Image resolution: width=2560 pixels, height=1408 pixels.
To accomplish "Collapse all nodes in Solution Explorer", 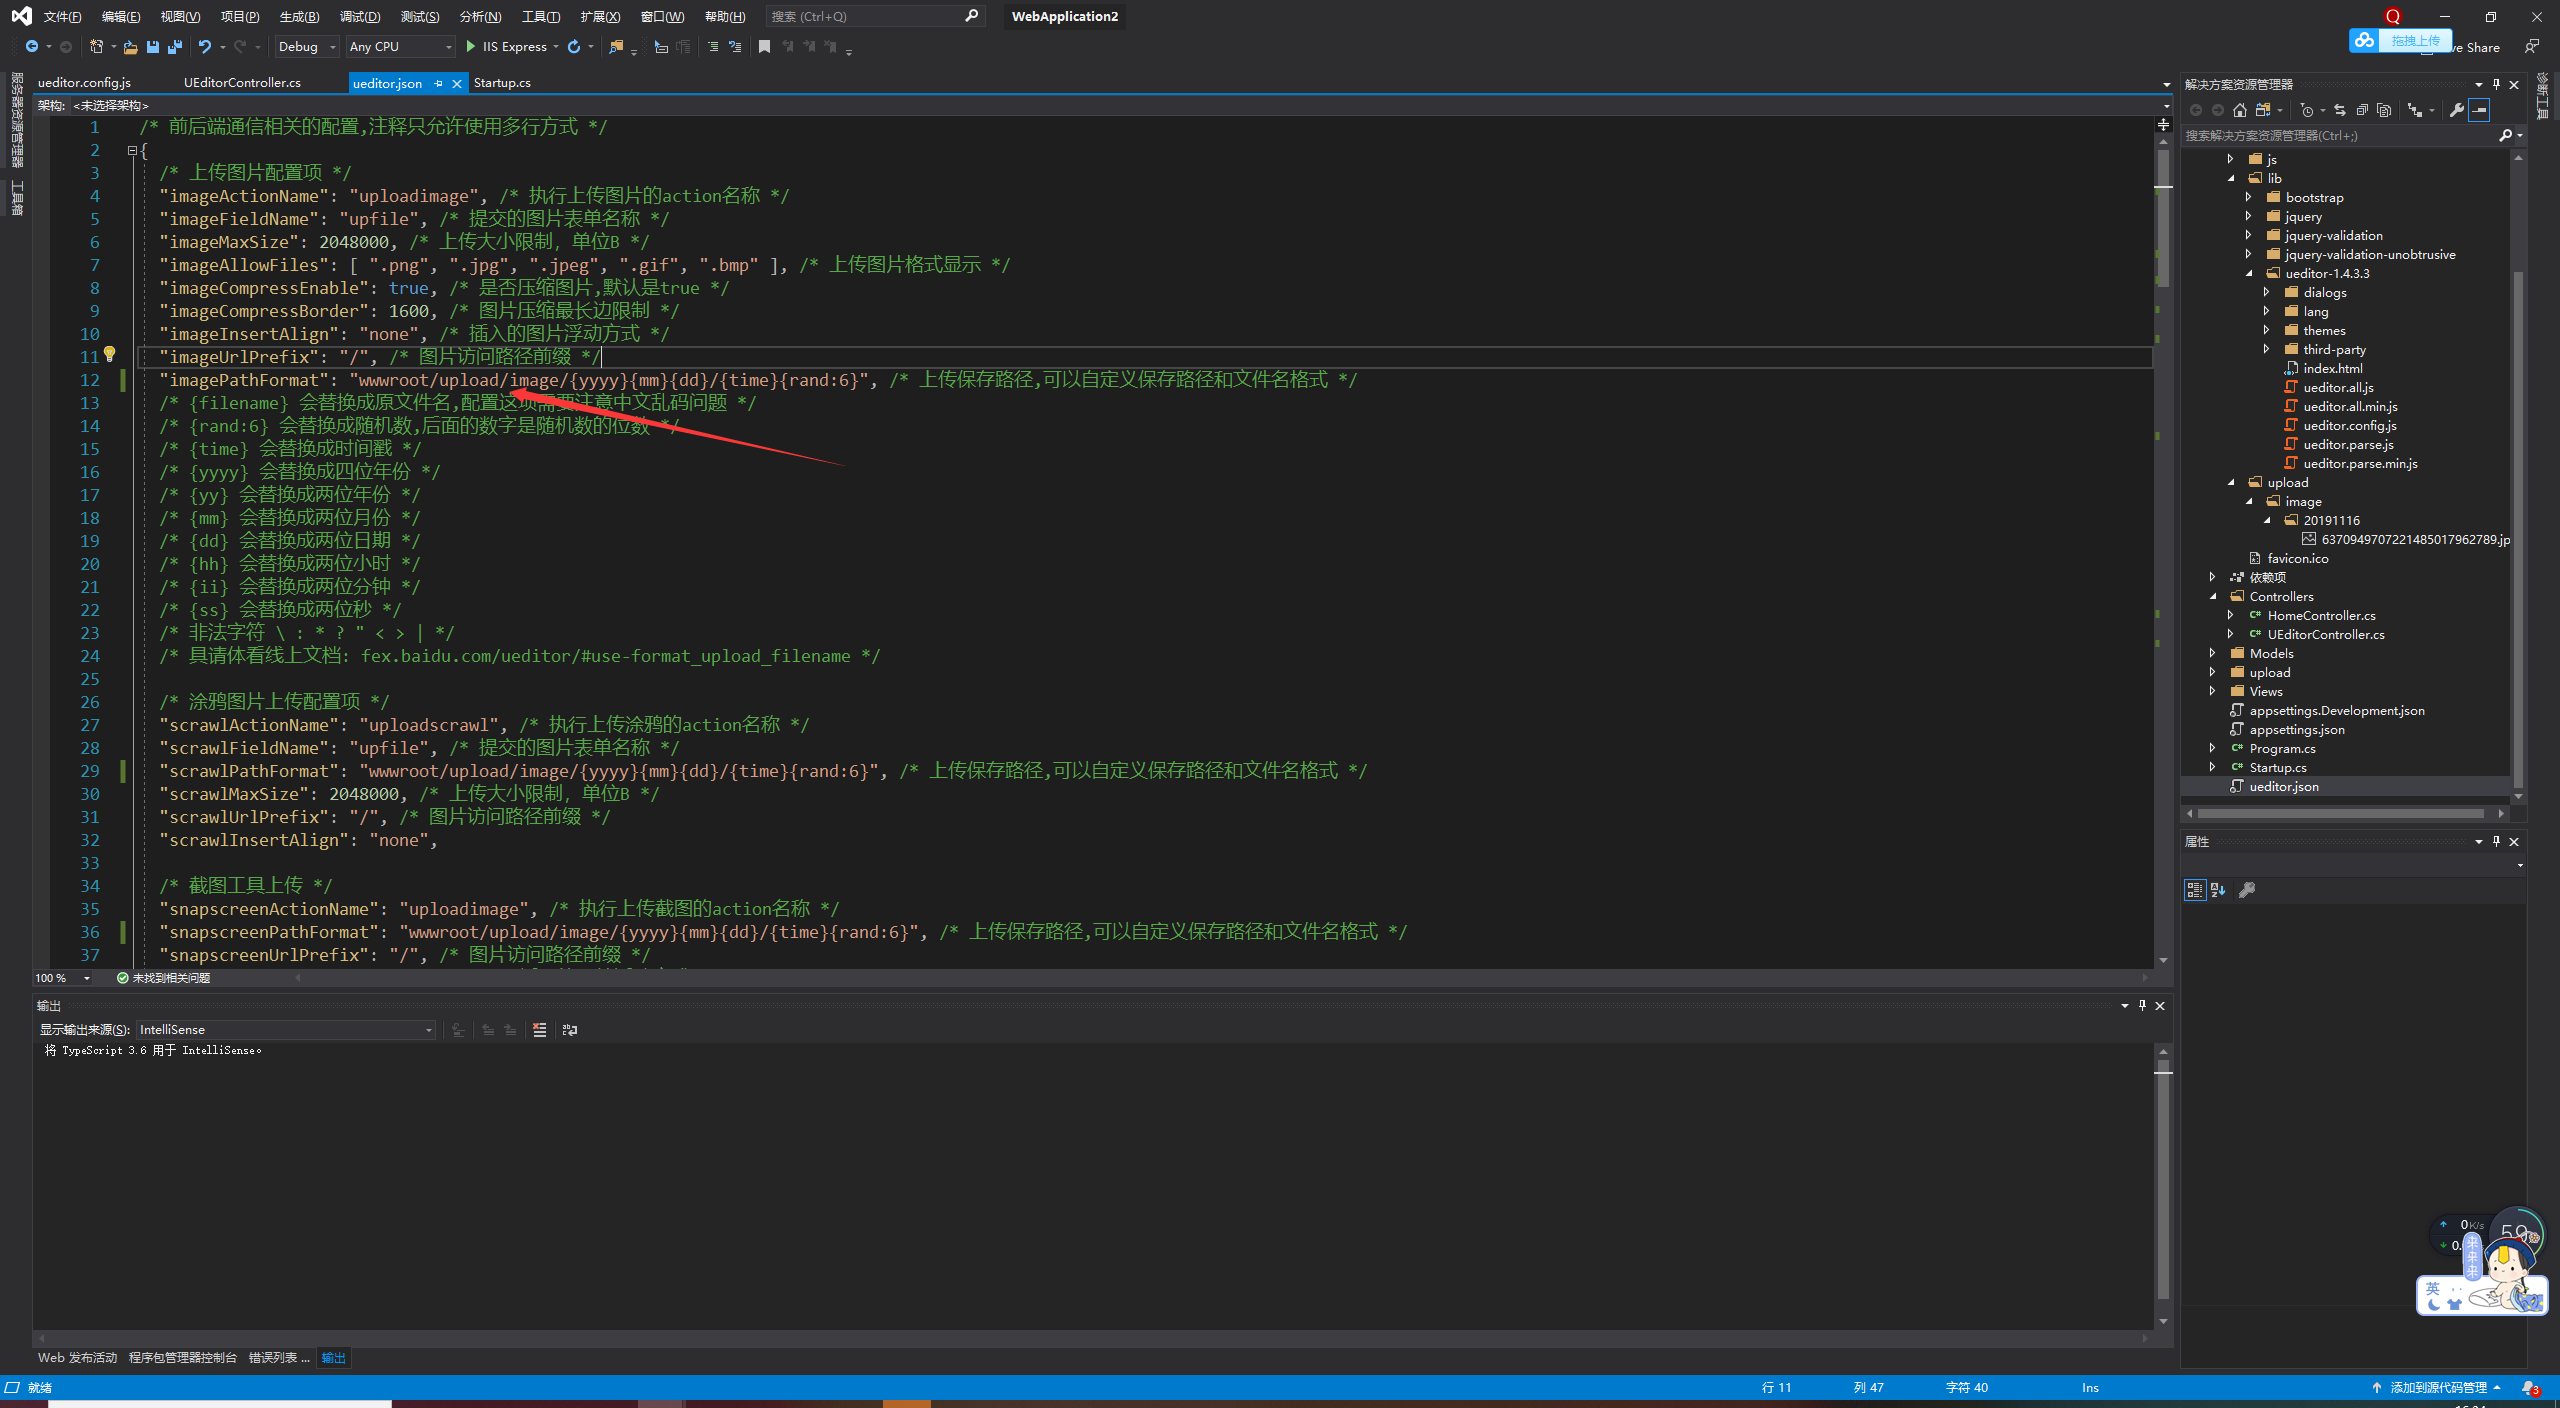I will [x=2362, y=110].
